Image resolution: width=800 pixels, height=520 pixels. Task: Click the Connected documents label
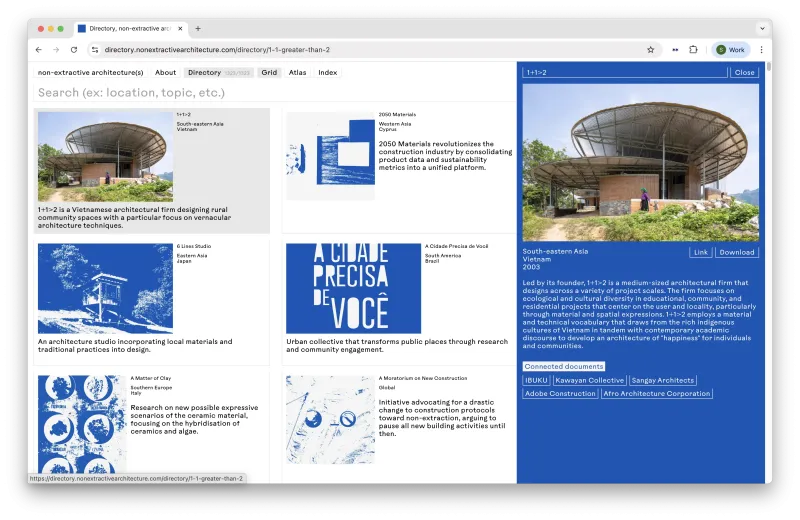pos(564,366)
